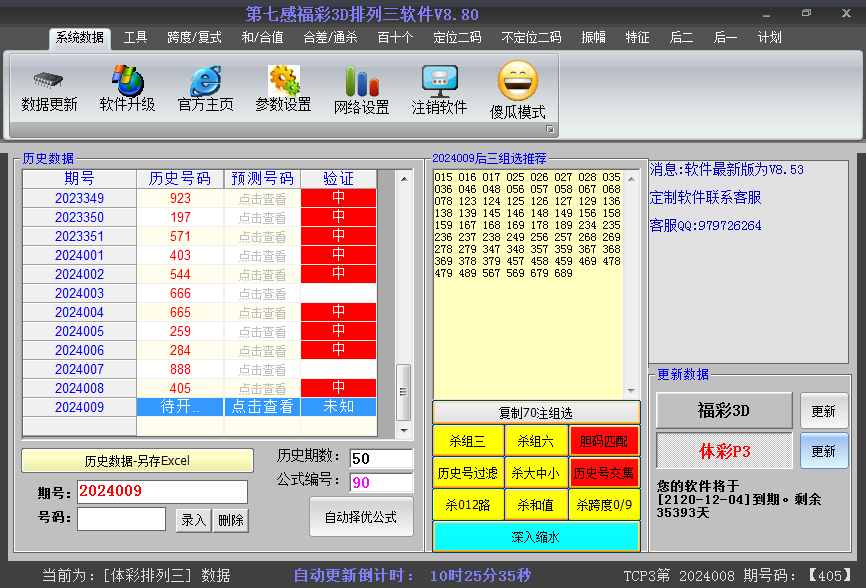Click the 杀跨度0/9 button
Image resolution: width=866 pixels, height=588 pixels.
tap(604, 505)
